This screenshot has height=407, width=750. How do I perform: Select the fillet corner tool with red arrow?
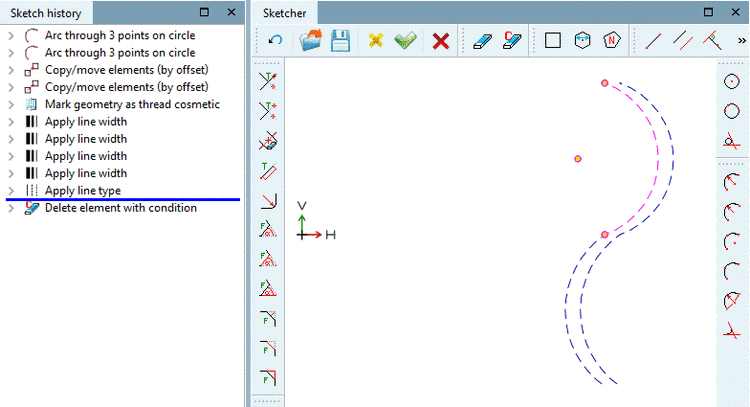[268, 200]
